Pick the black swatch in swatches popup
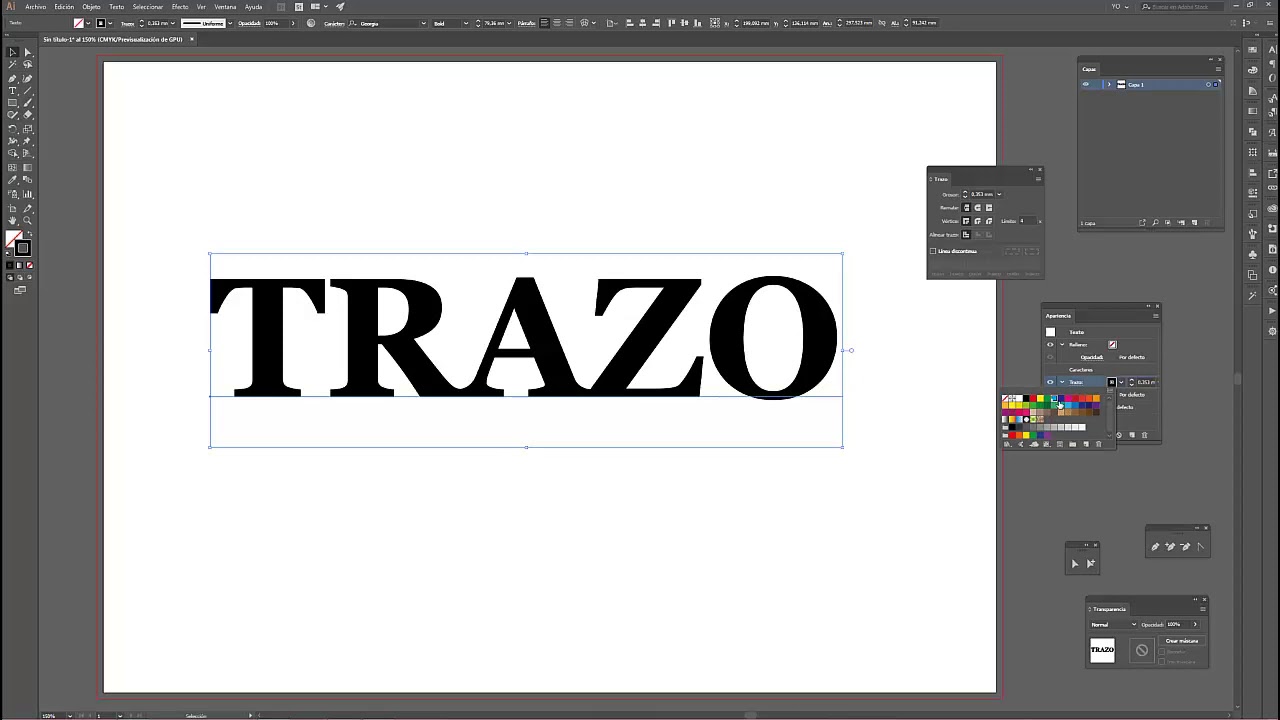The height and width of the screenshot is (720, 1280). [1026, 398]
